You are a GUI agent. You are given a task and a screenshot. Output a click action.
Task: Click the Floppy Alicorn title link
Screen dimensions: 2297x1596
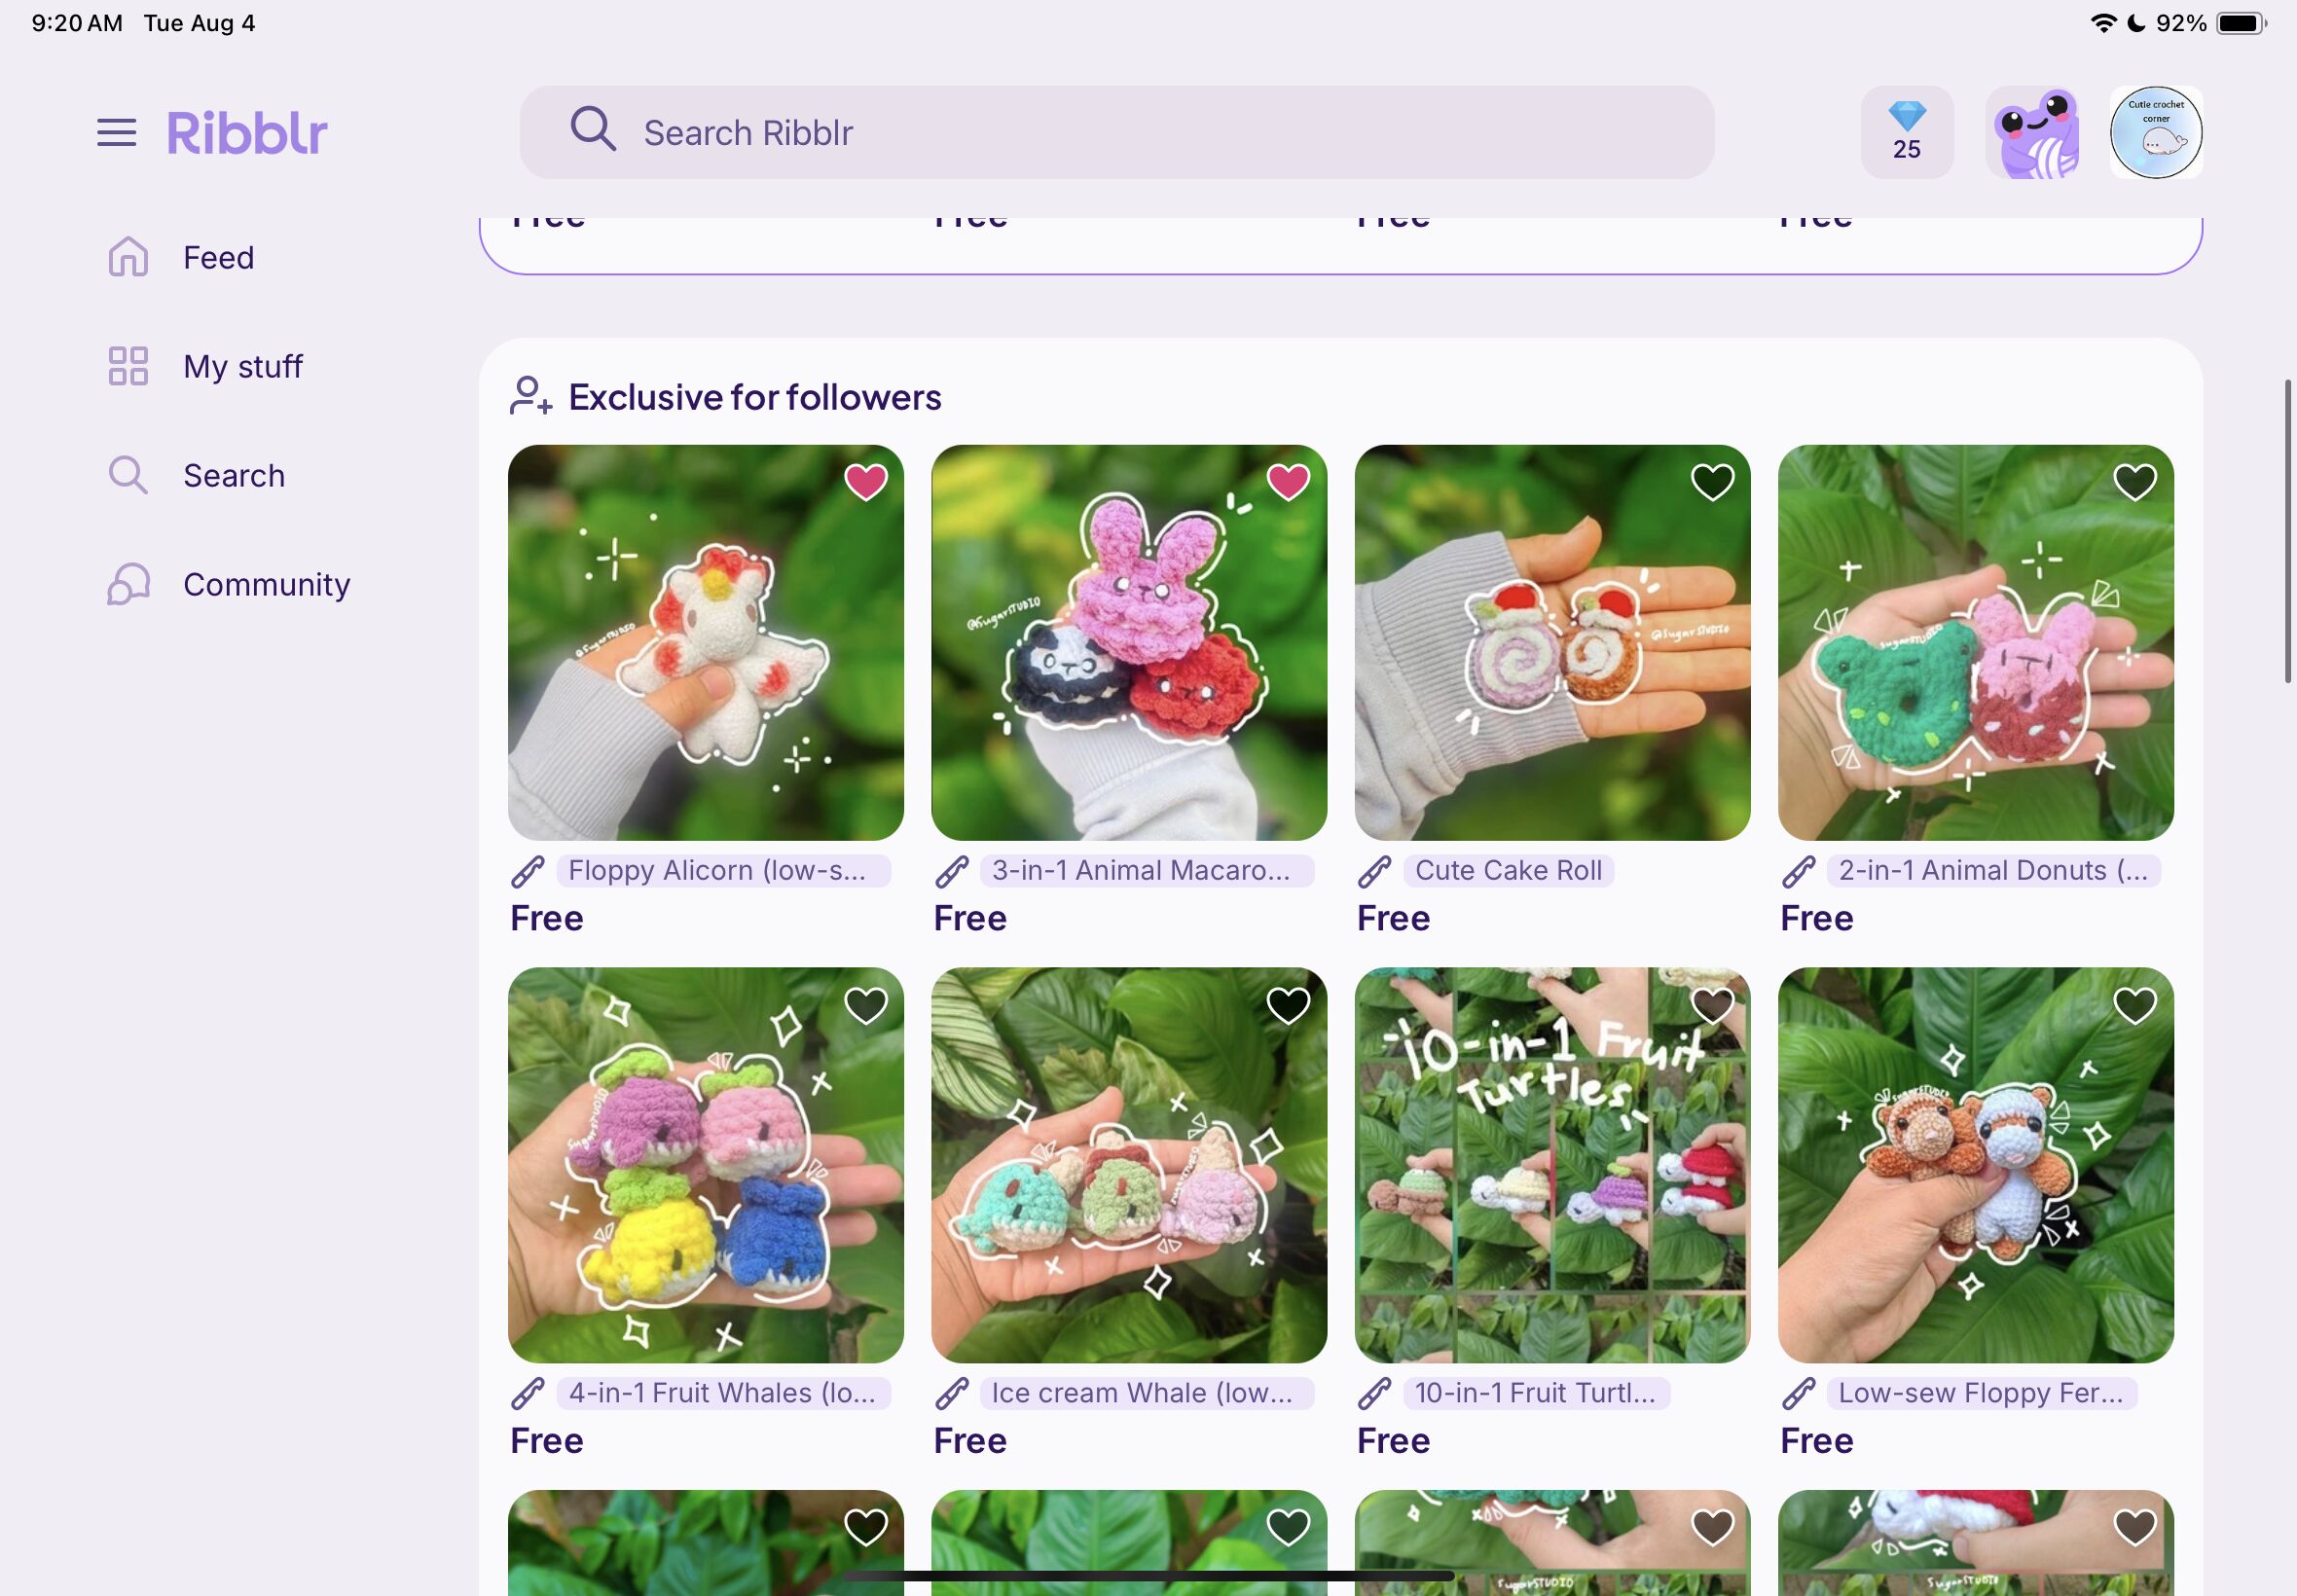pos(723,871)
